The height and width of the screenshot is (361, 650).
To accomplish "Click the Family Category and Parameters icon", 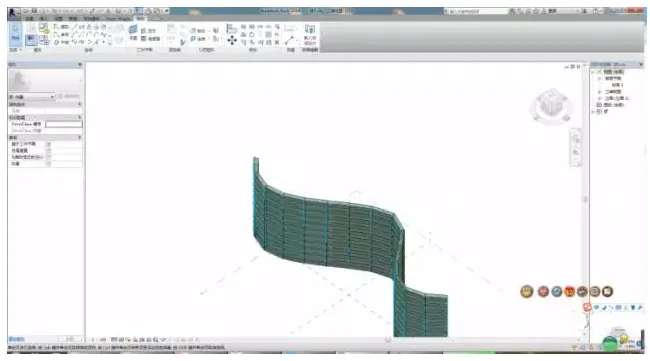I will pyautogui.click(x=44, y=28).
